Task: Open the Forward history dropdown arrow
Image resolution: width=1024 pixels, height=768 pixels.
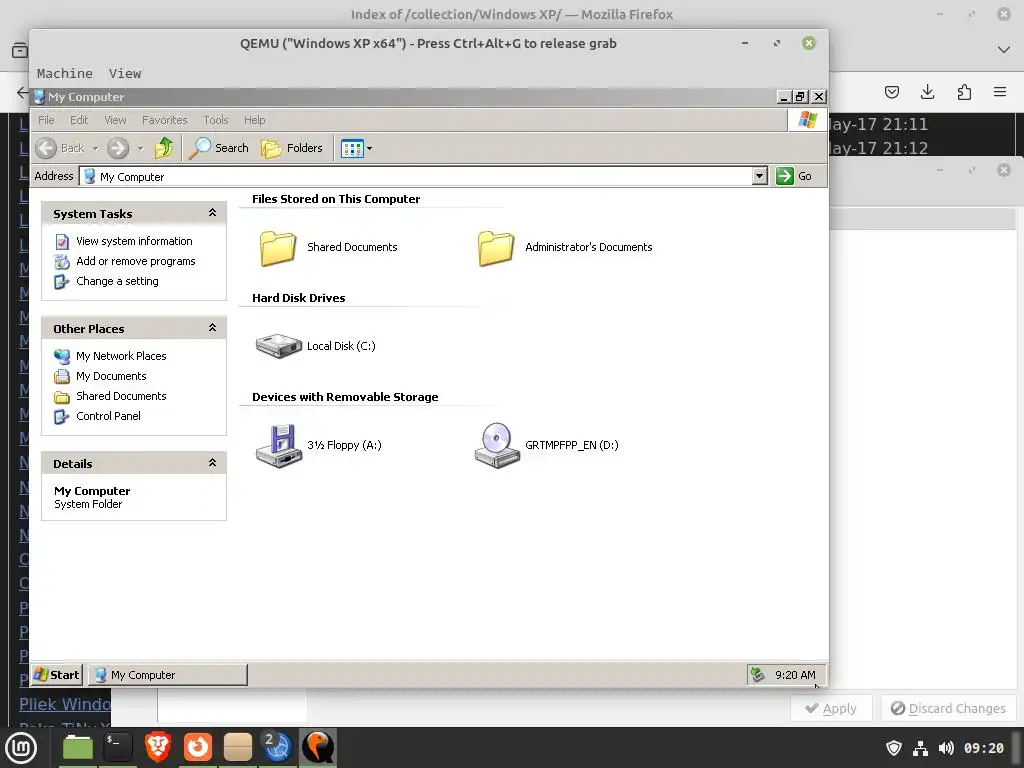Action: pos(140,149)
